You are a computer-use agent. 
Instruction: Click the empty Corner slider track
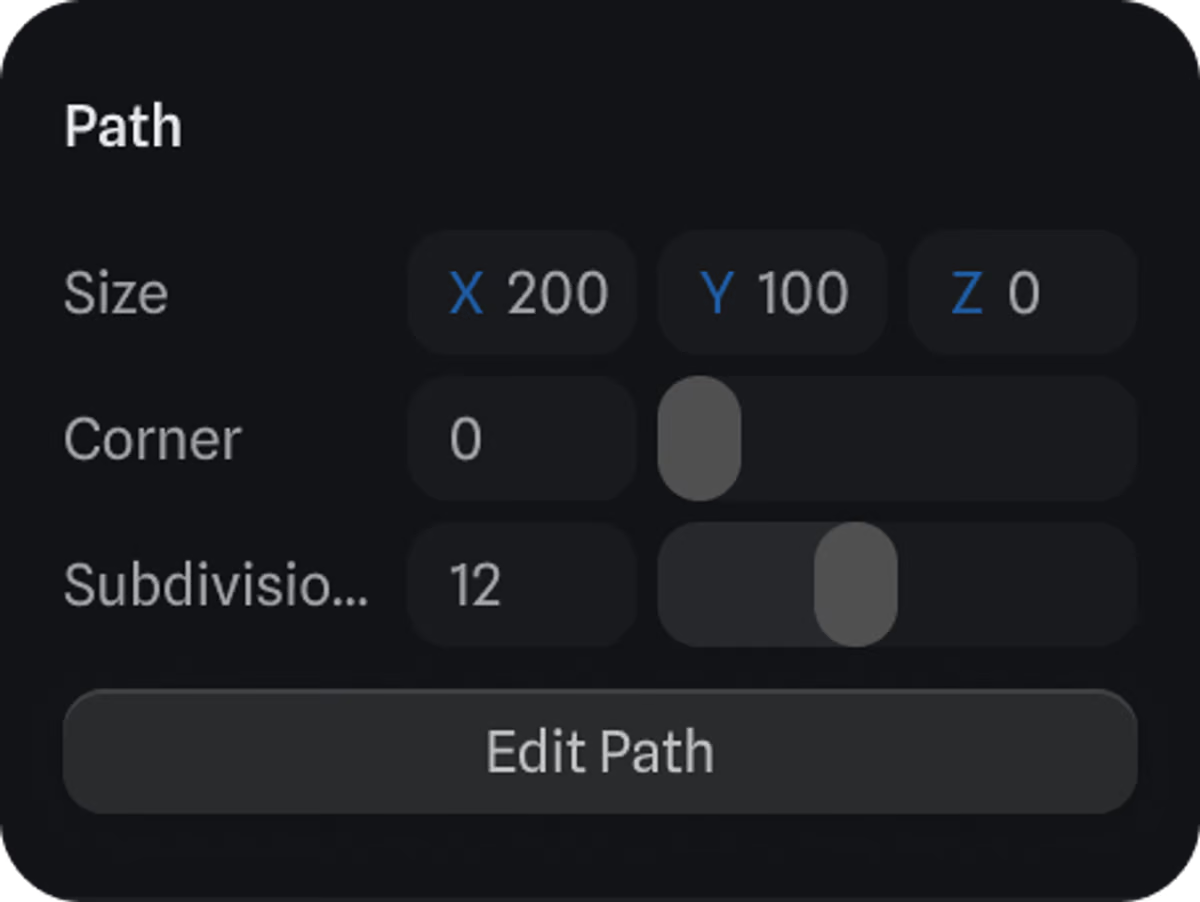click(940, 439)
